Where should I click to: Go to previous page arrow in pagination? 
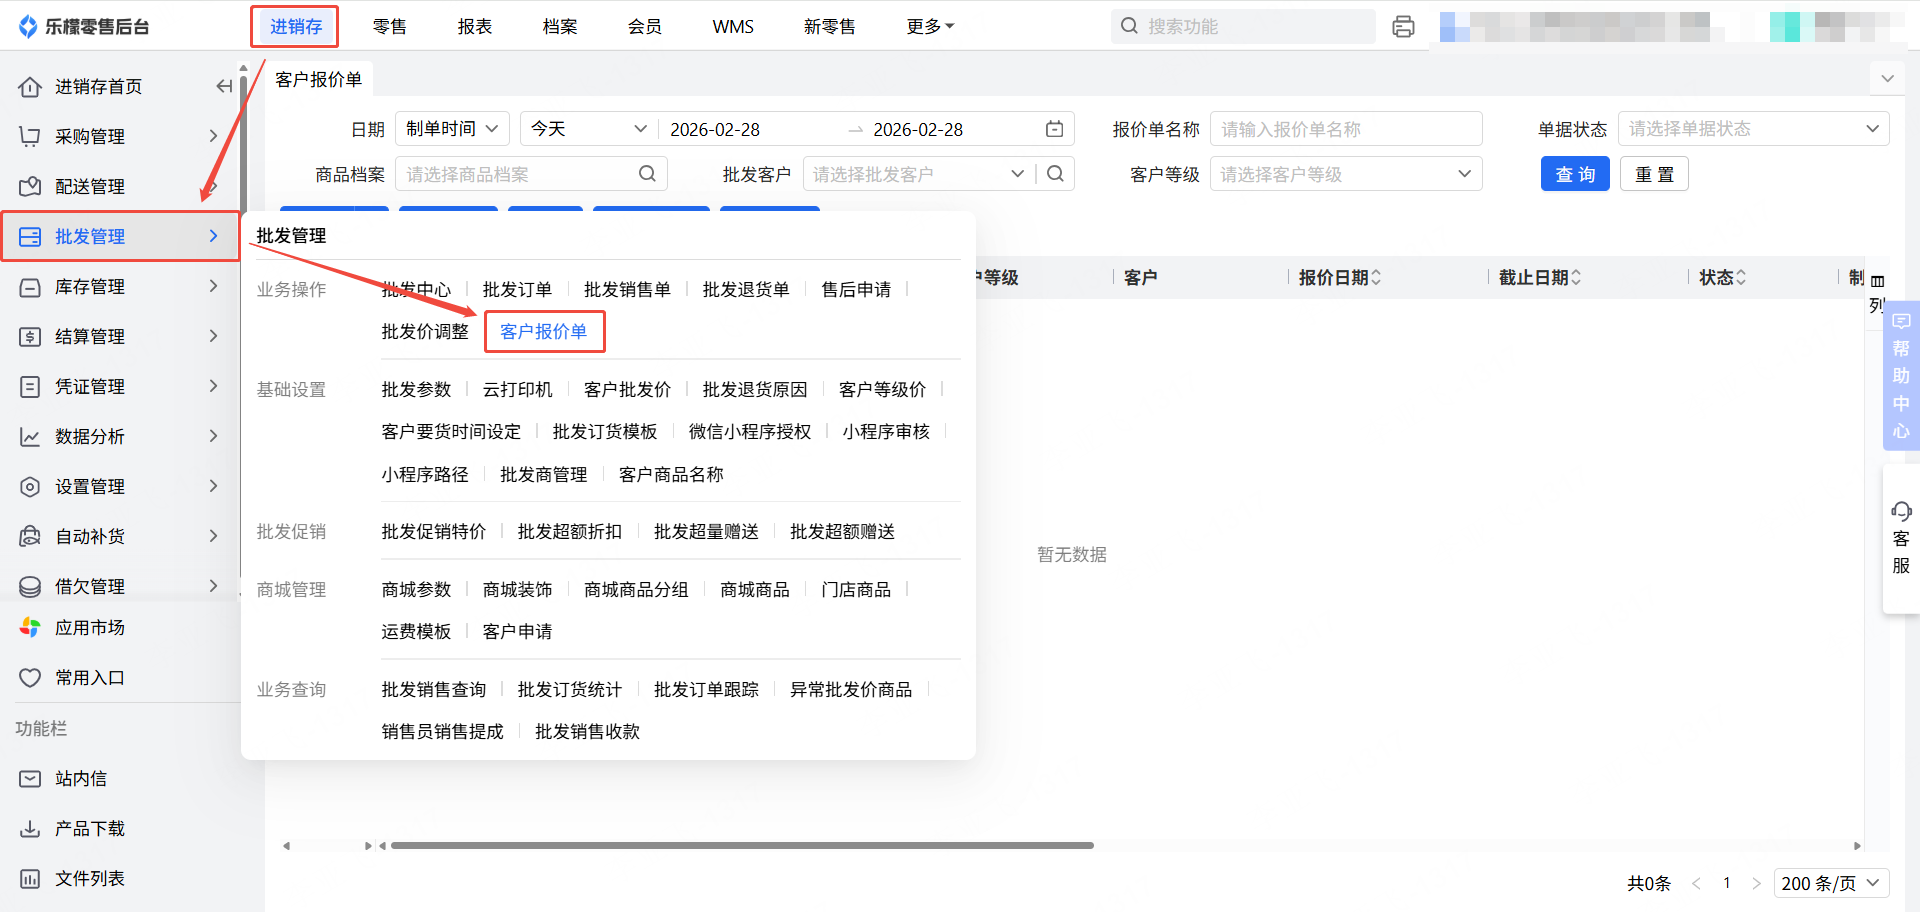click(1696, 883)
